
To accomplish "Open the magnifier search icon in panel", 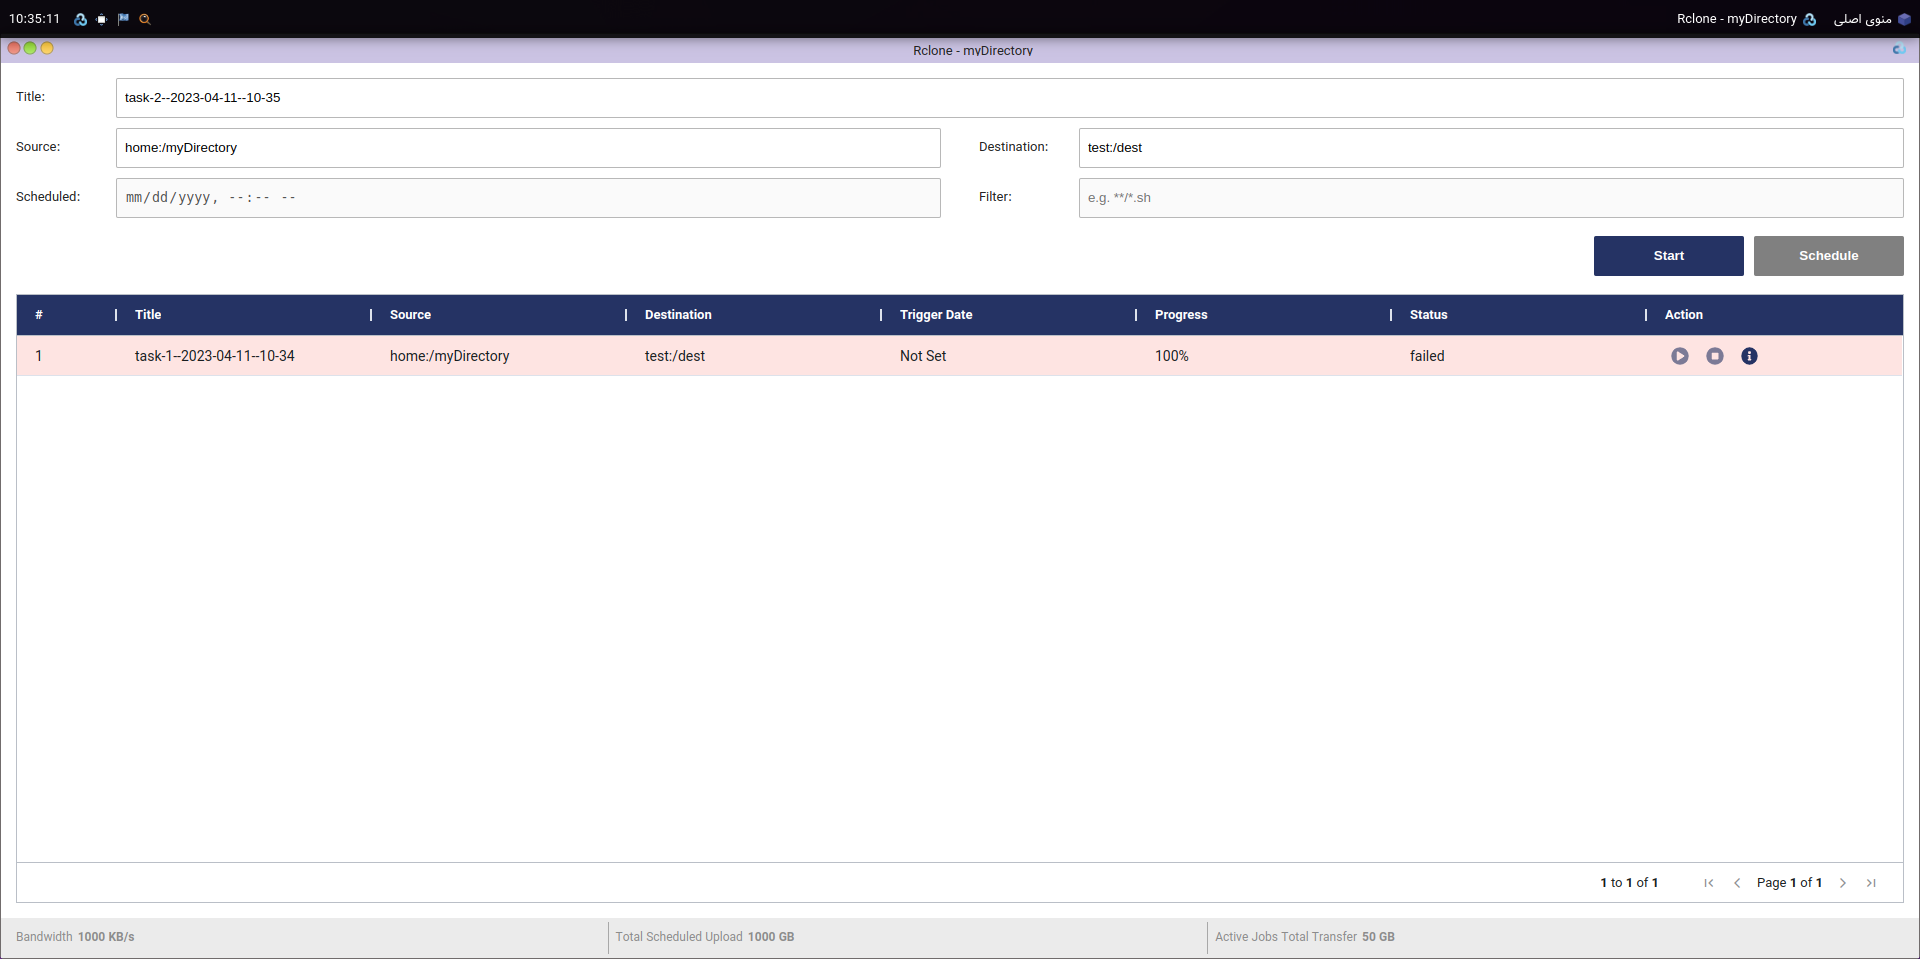I will (145, 19).
